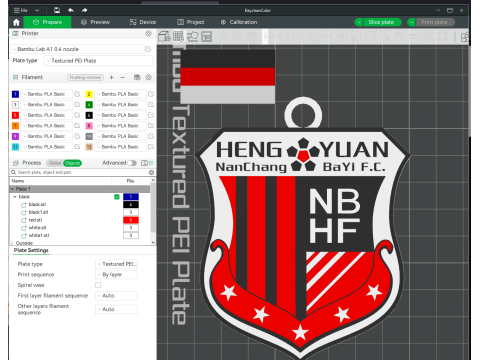Click the AMS sync filament icon
Viewport: 480px width, 360px height.
coord(137,77)
